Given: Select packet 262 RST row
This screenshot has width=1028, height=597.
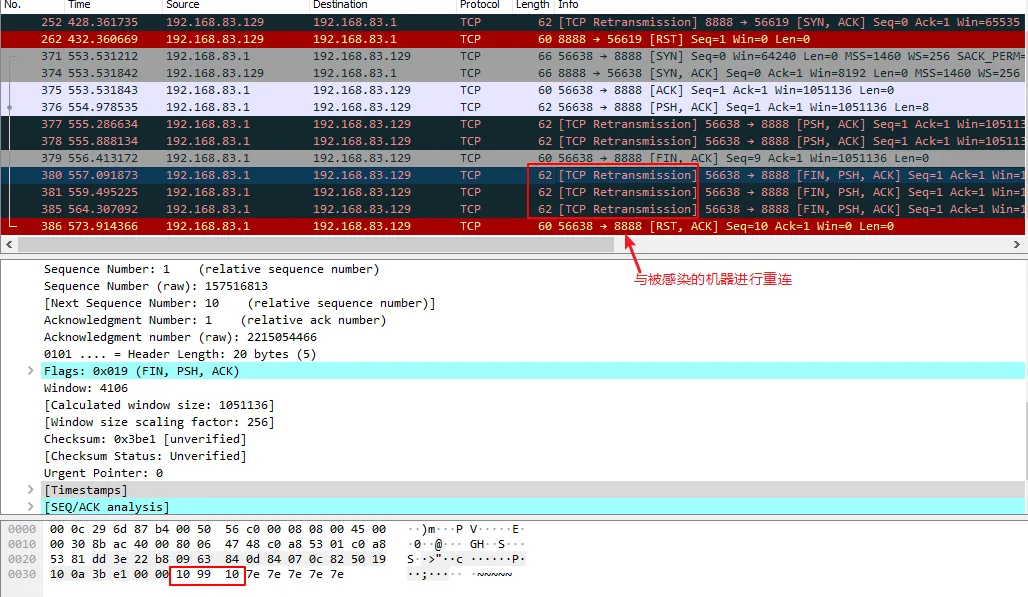Looking at the screenshot, I should [513, 39].
